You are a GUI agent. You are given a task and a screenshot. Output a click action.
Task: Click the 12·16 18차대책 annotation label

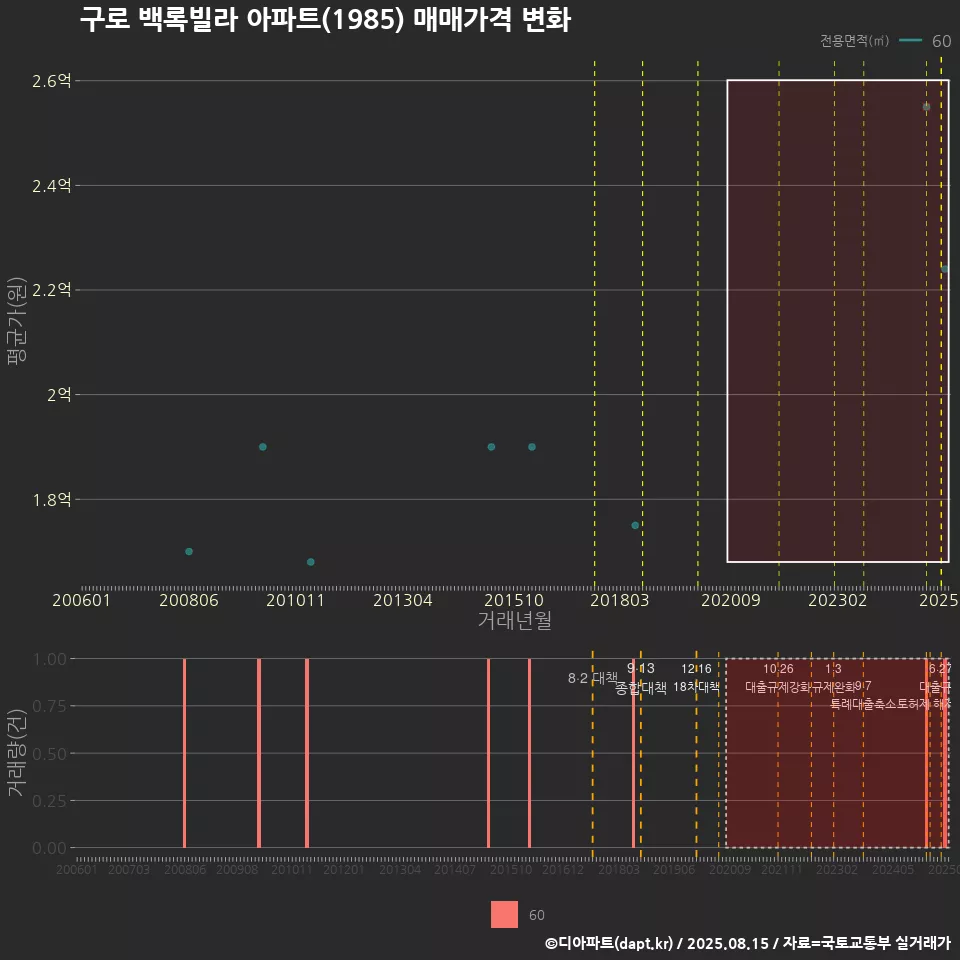coord(696,678)
